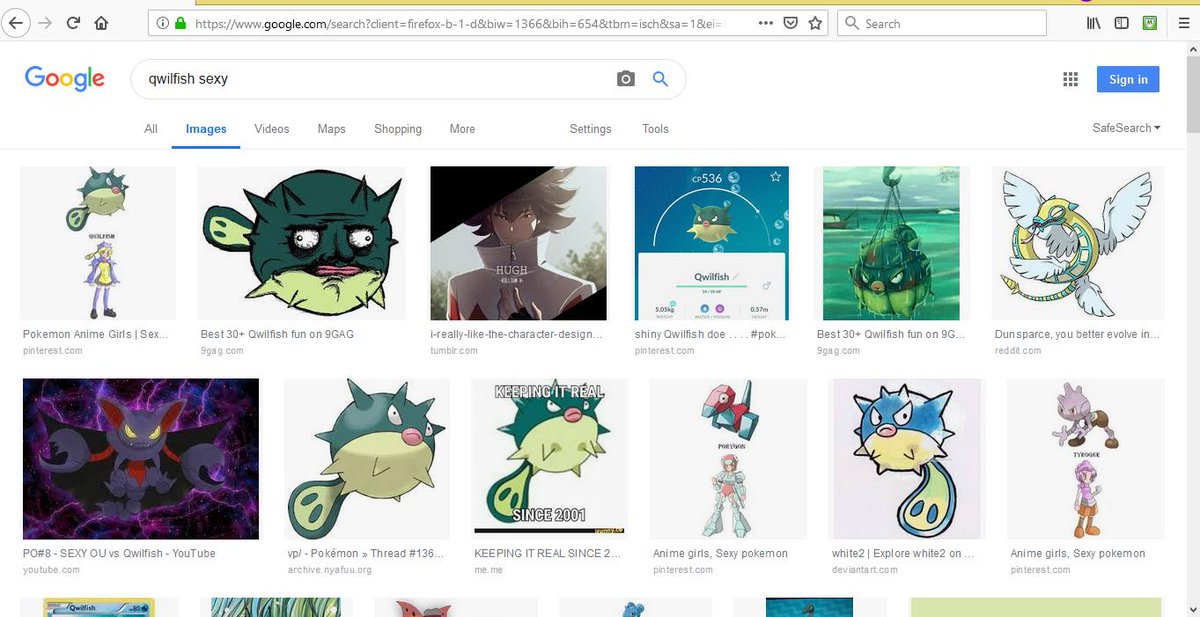Save page to Pocket icon

790,23
